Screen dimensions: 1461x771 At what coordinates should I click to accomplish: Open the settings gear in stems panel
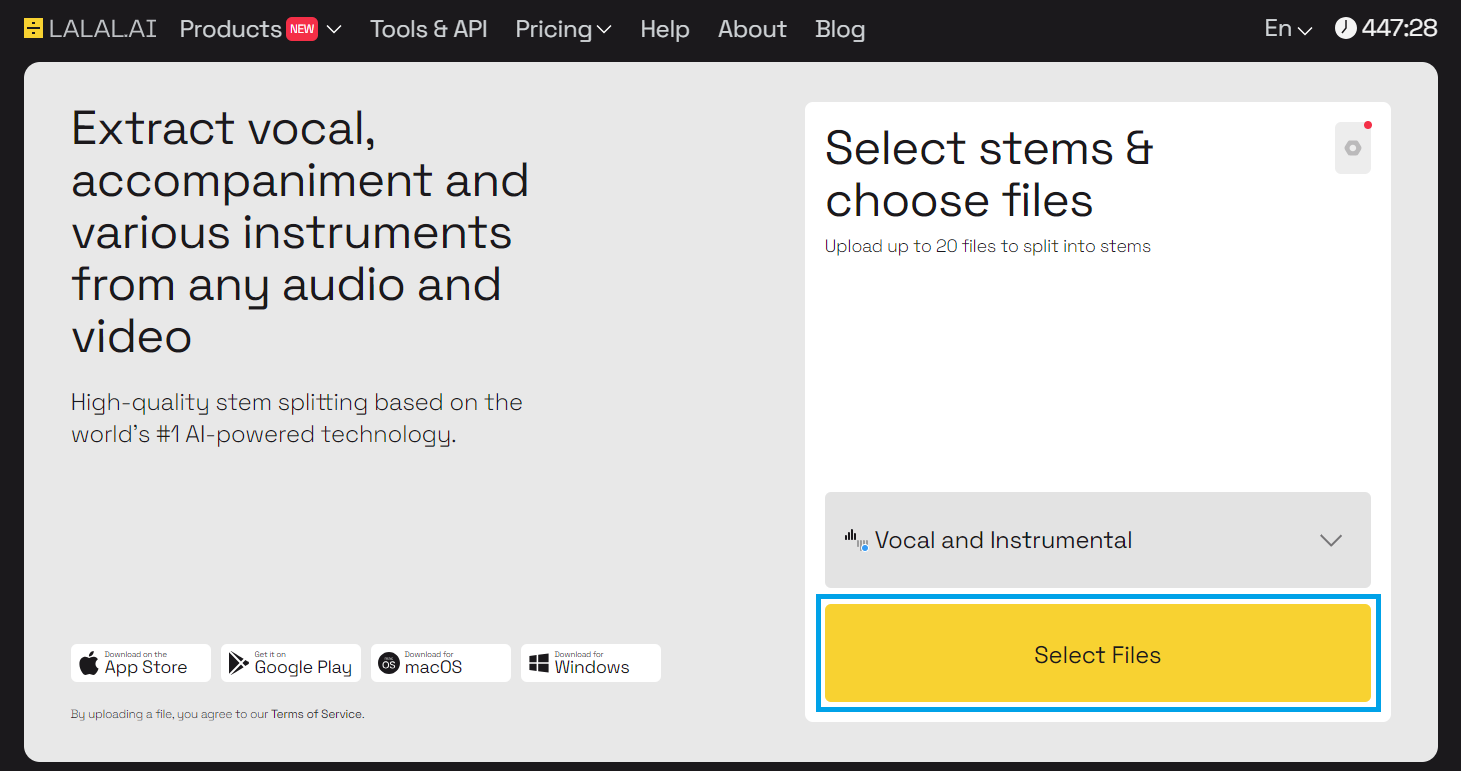pos(1353,148)
